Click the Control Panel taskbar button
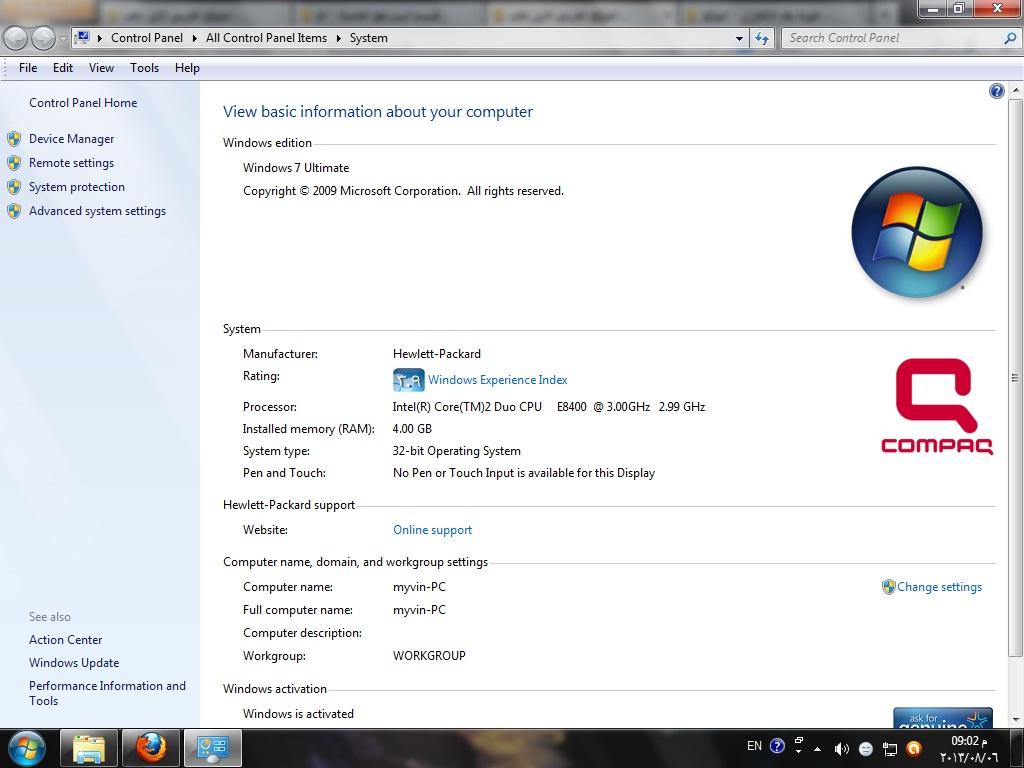Image resolution: width=1024 pixels, height=768 pixels. click(213, 748)
